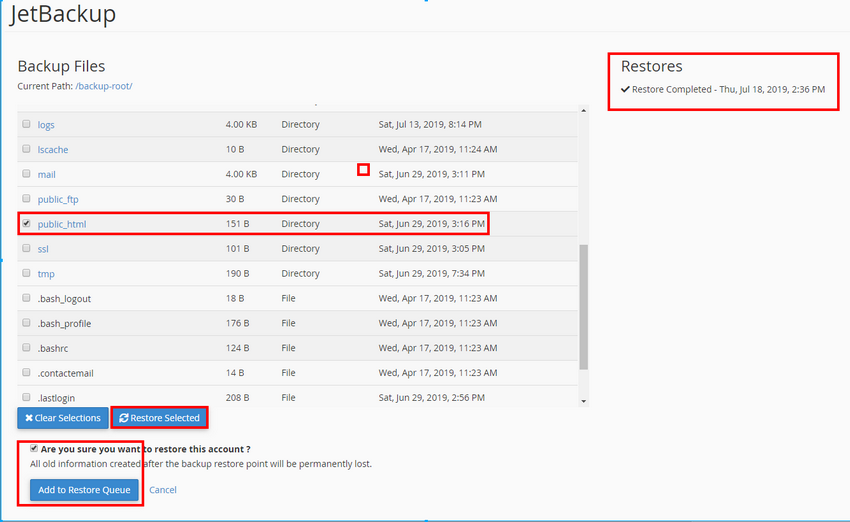Uncheck the public_html directory checkbox
The height and width of the screenshot is (522, 850).
26,224
